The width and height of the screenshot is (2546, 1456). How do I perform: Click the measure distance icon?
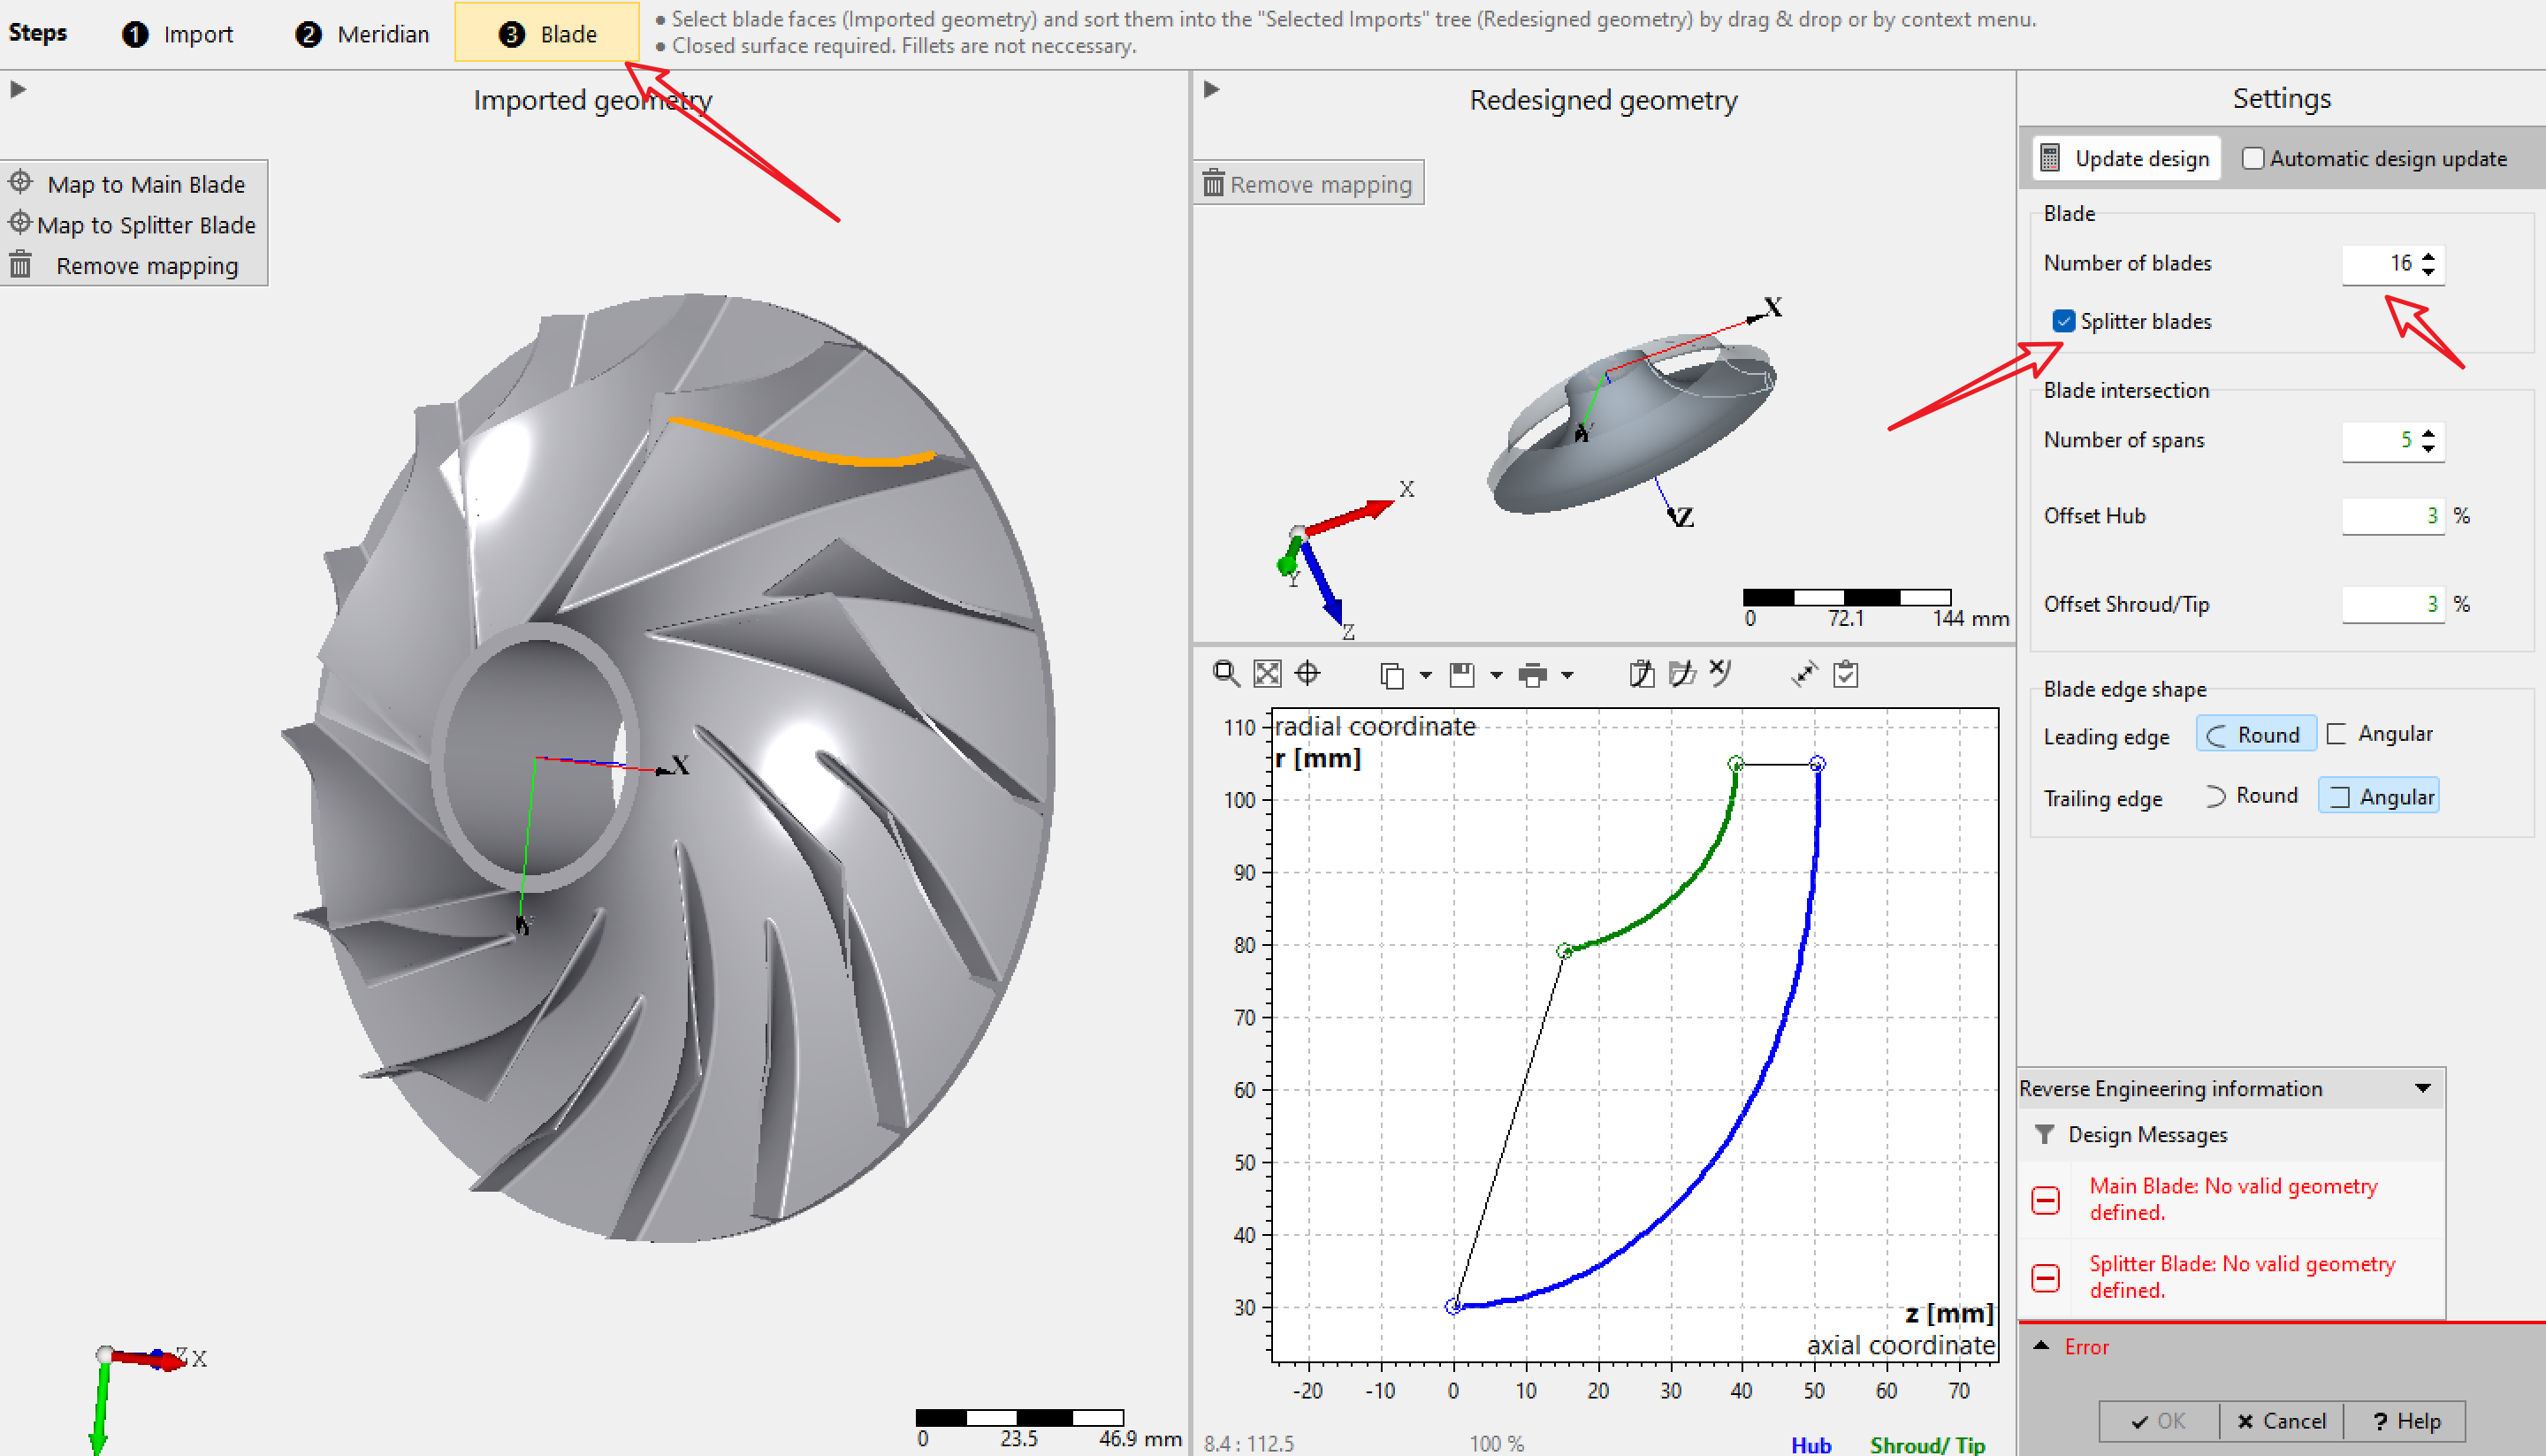coord(1804,675)
